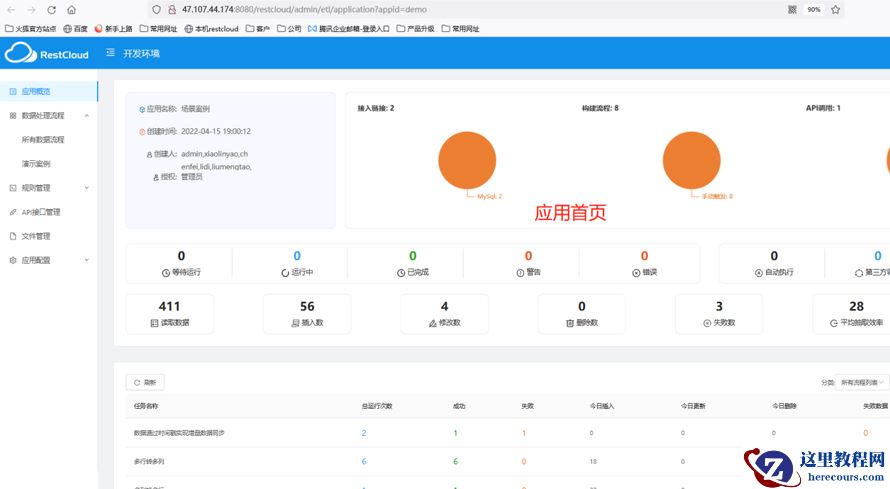Open API接口管理 in the sidebar

pyautogui.click(x=40, y=212)
